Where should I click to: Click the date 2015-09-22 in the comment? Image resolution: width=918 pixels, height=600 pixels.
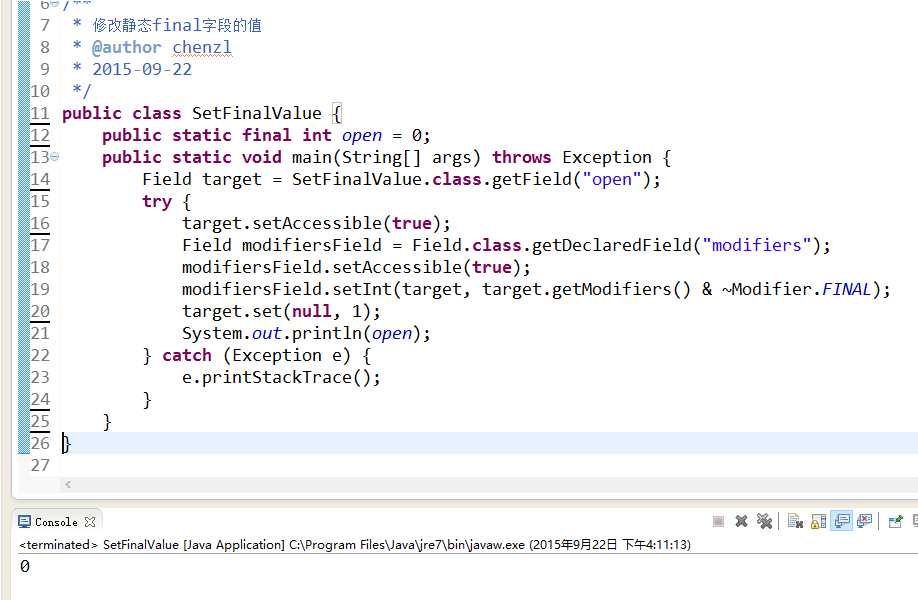142,69
